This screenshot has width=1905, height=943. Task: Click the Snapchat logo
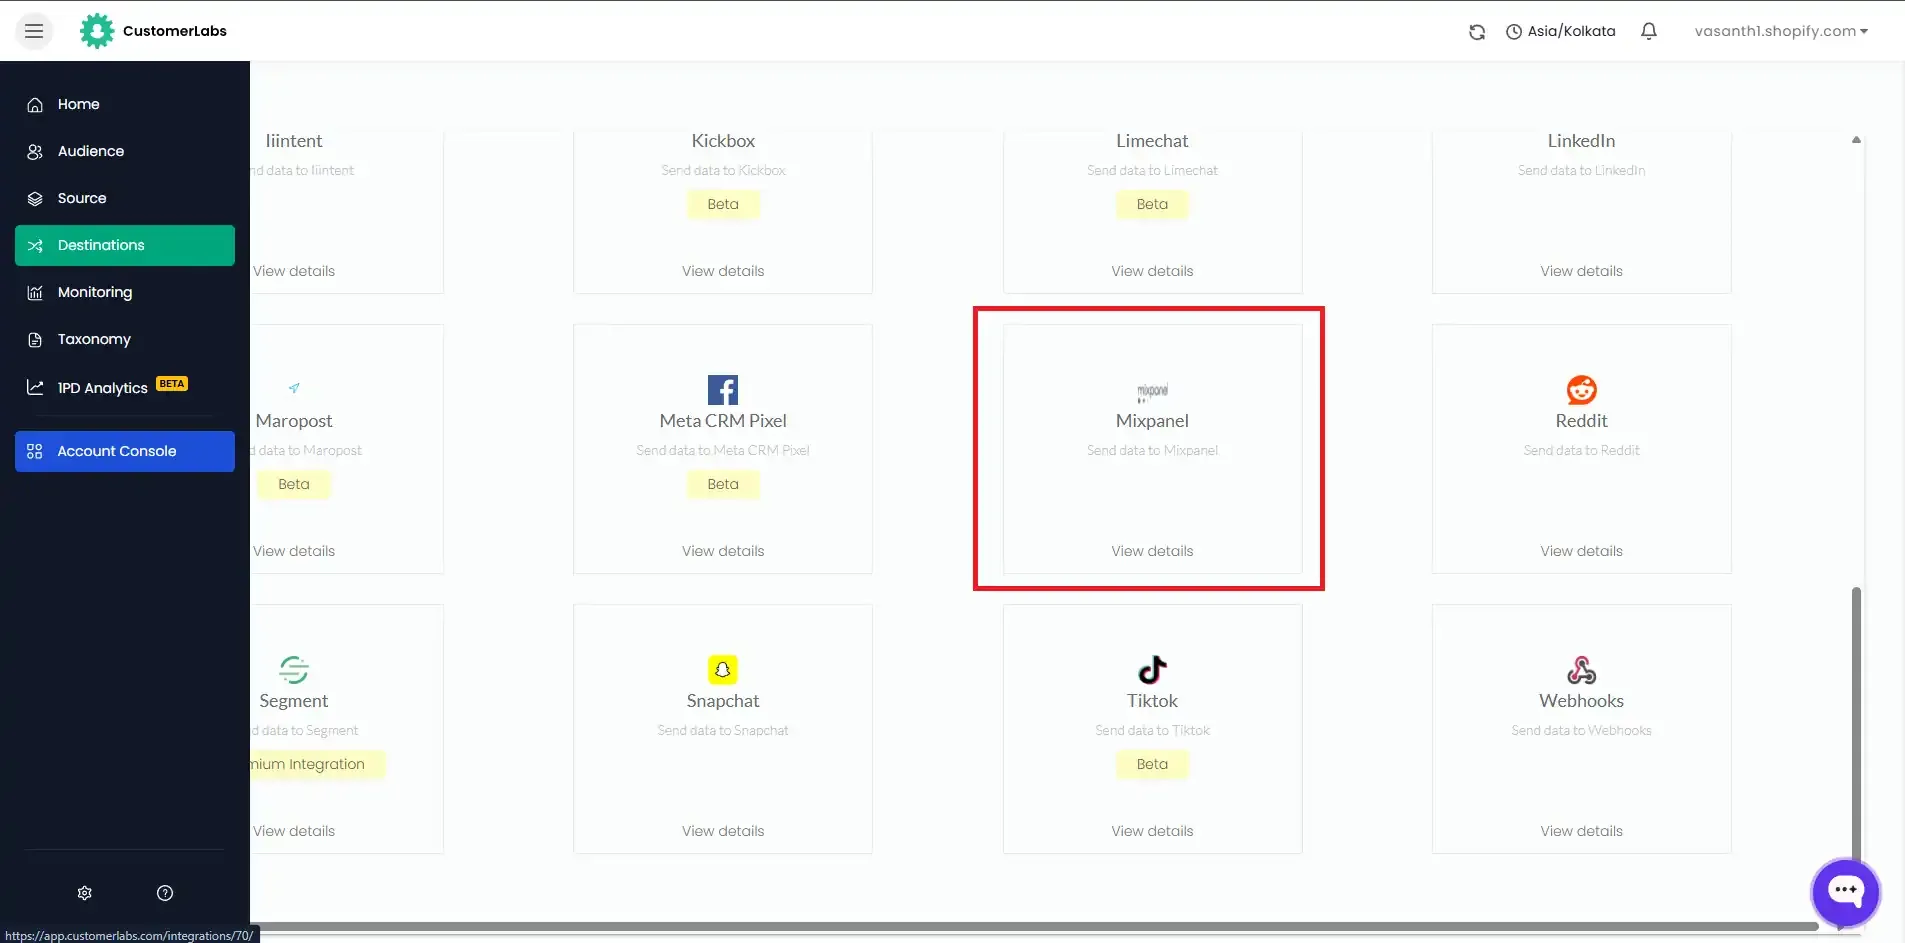(723, 670)
